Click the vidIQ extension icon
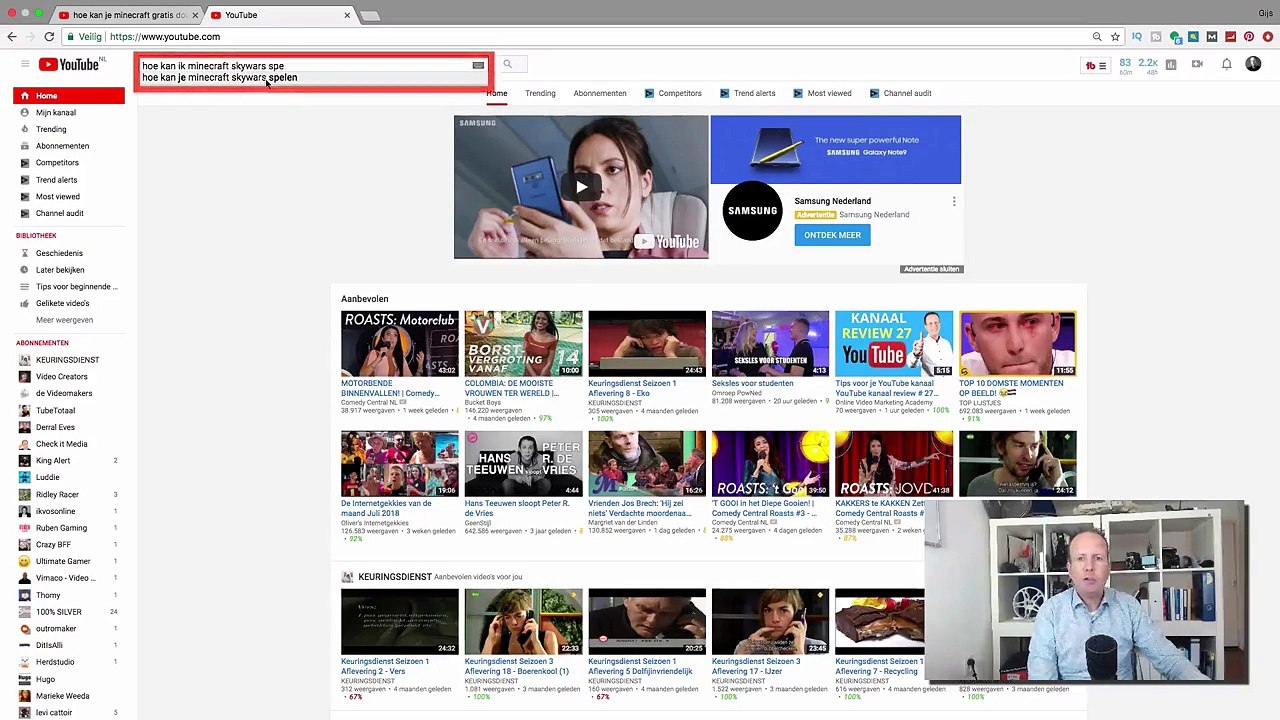The image size is (1280, 720). tap(1136, 37)
